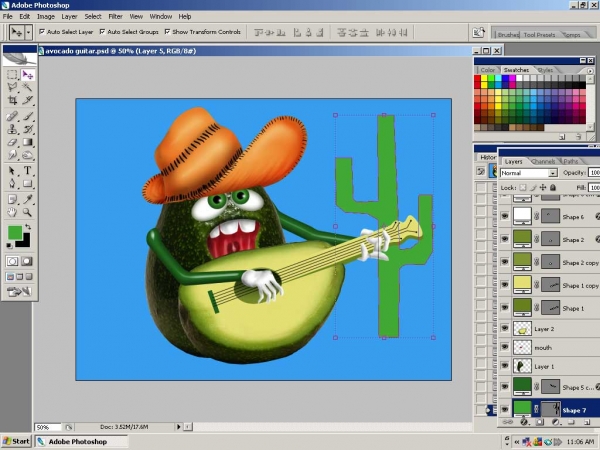Lock position icon in Layers panel
Viewport: 600px width, 450px height.
[543, 188]
